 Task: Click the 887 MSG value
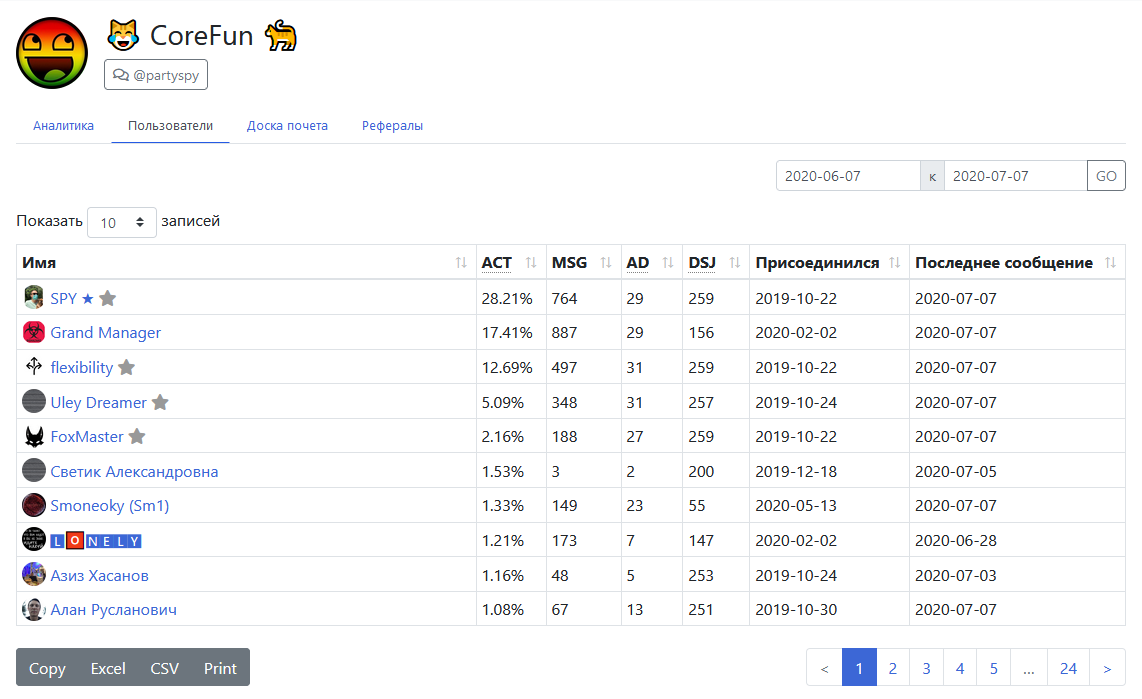(x=564, y=333)
